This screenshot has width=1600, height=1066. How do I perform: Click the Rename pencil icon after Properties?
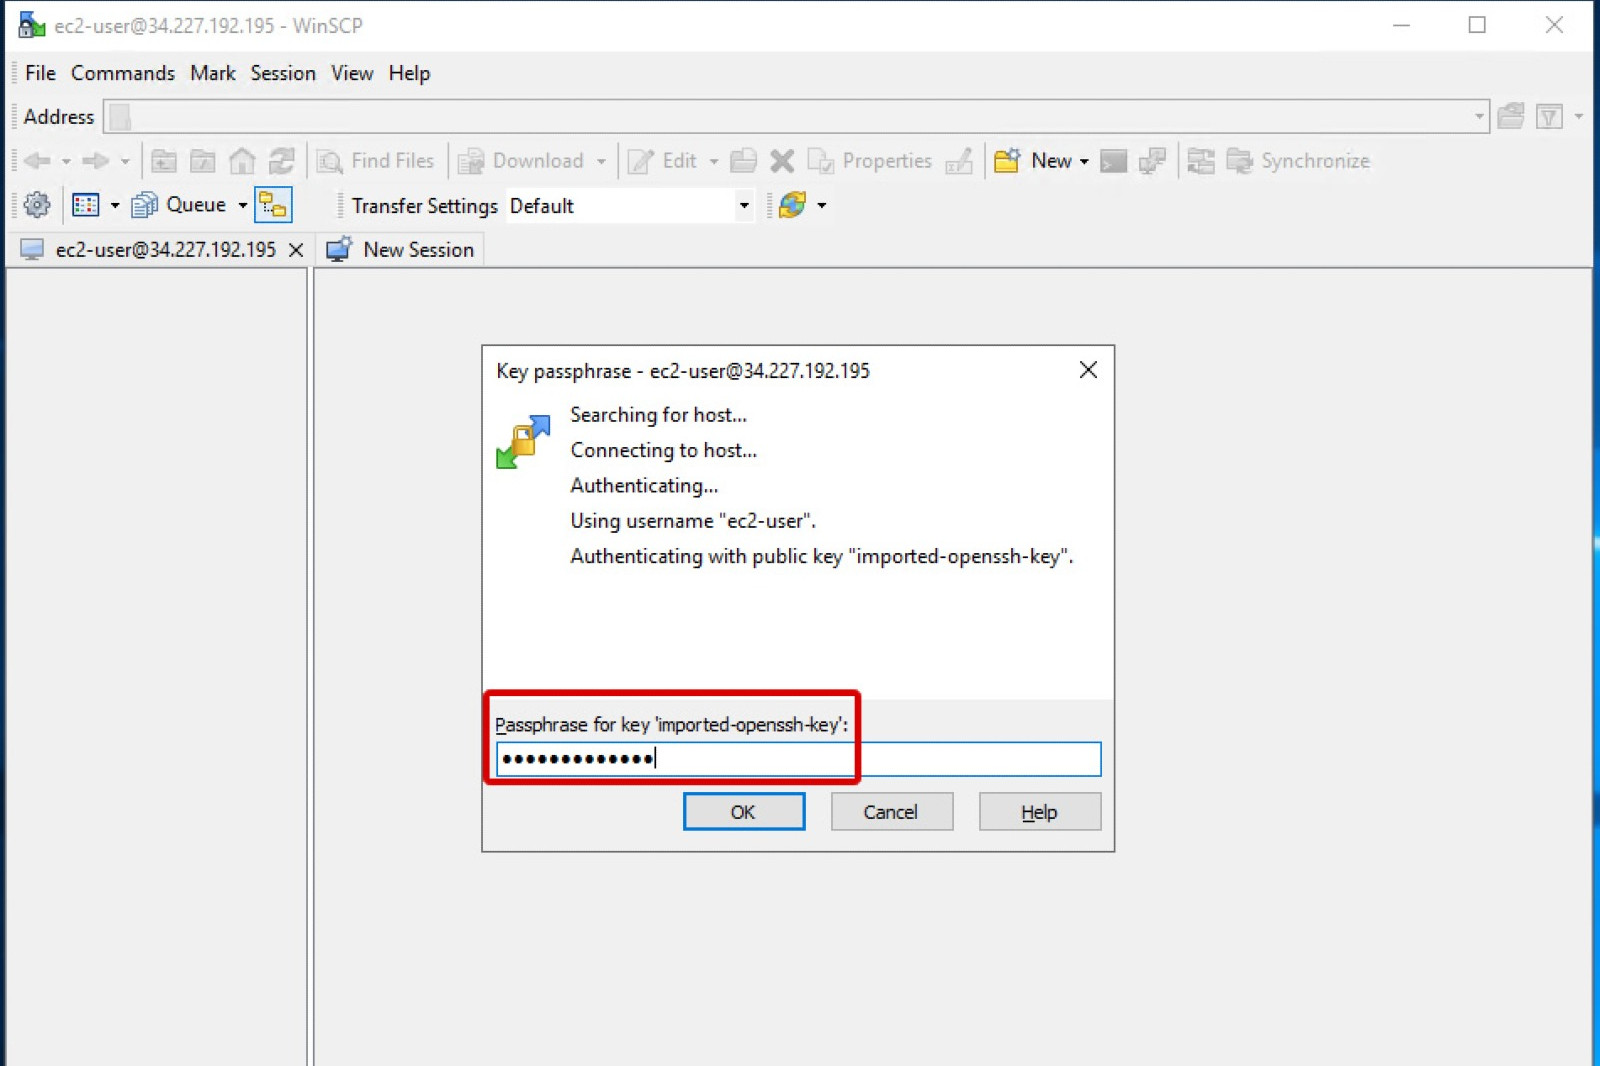pos(959,161)
